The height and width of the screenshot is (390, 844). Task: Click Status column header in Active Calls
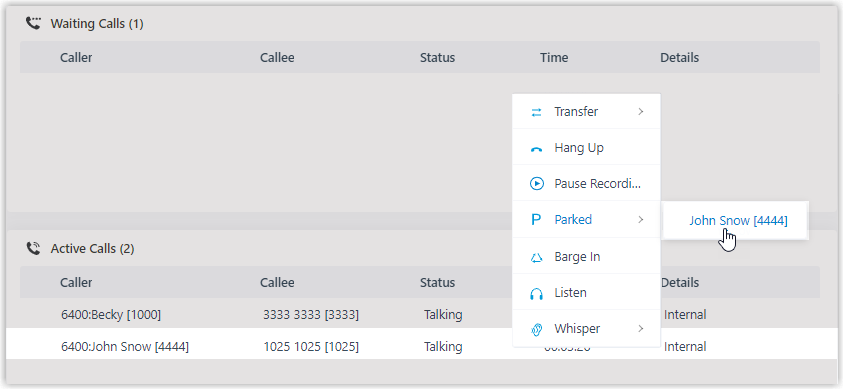click(x=438, y=282)
